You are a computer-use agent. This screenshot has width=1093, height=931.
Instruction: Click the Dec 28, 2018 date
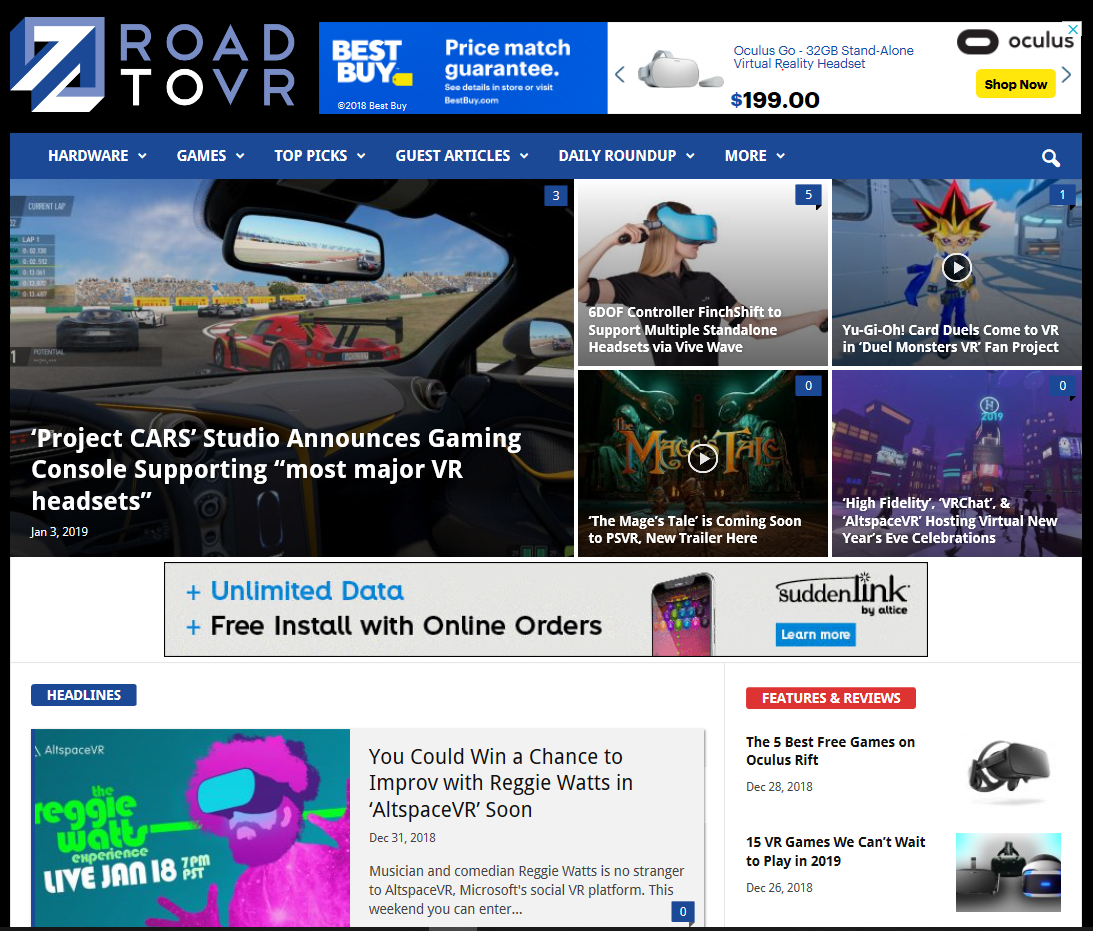click(x=779, y=787)
